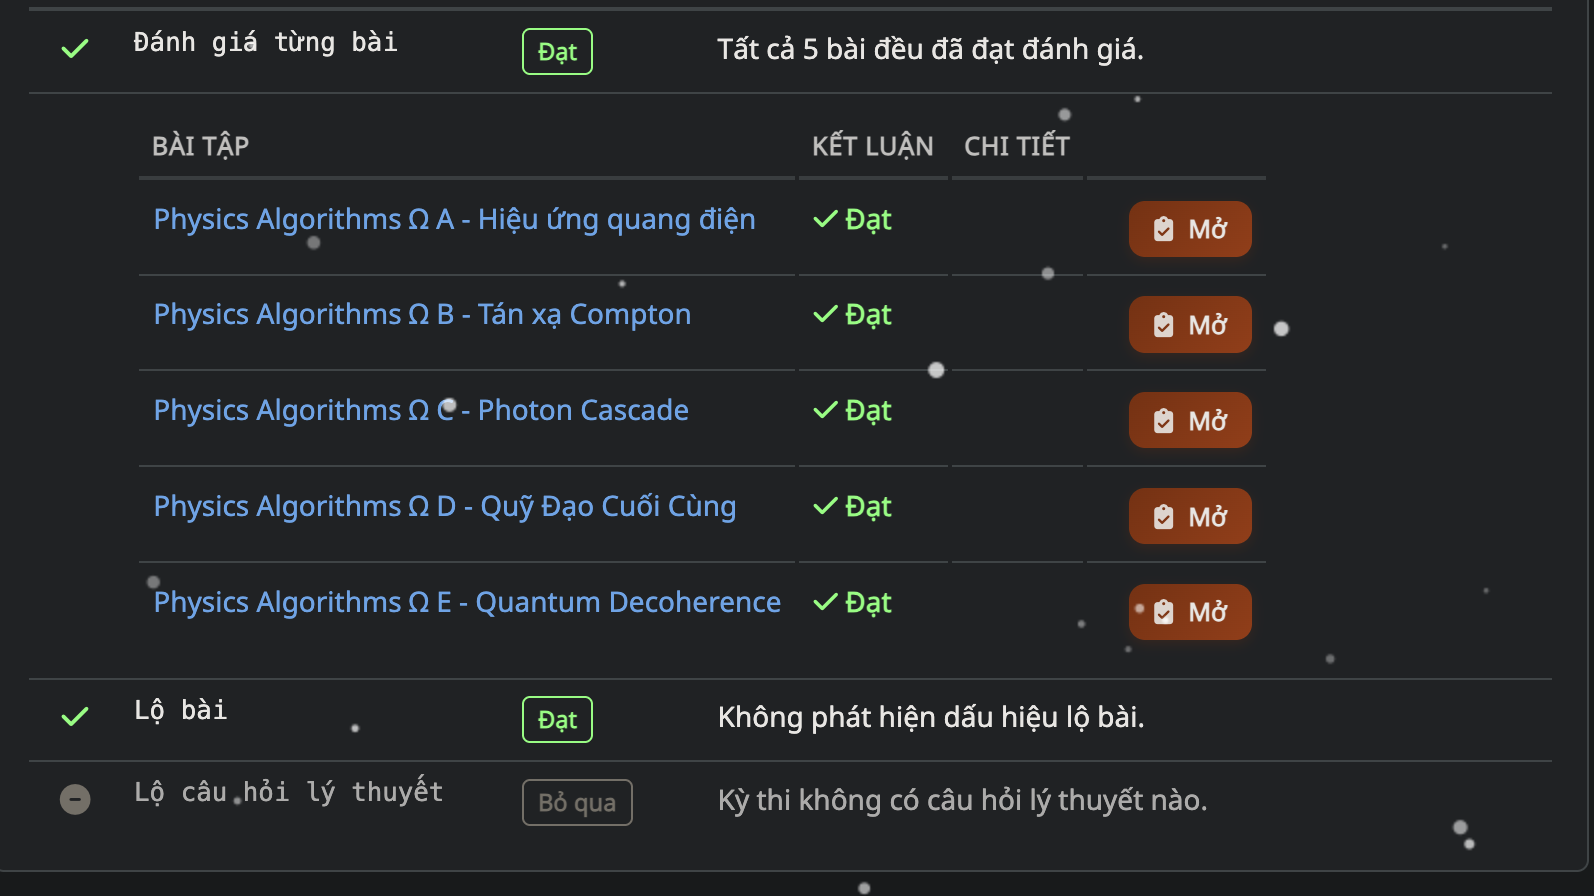The width and height of the screenshot is (1594, 896).
Task: Click Mở button for Quantum Decoherence
Action: point(1190,612)
